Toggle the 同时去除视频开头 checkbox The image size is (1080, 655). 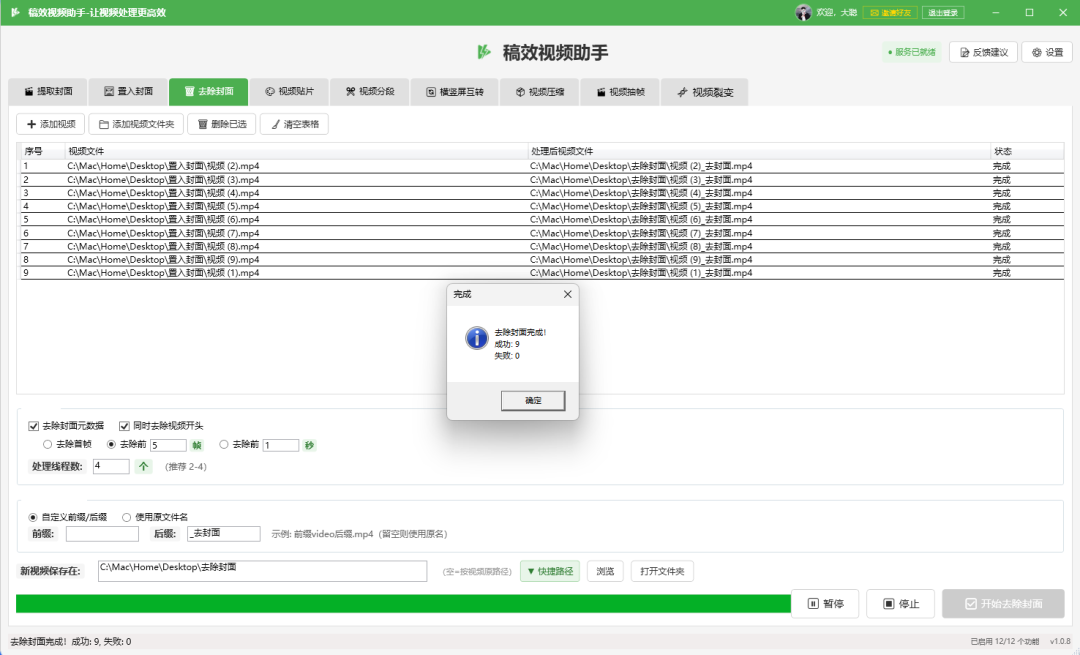pos(125,425)
